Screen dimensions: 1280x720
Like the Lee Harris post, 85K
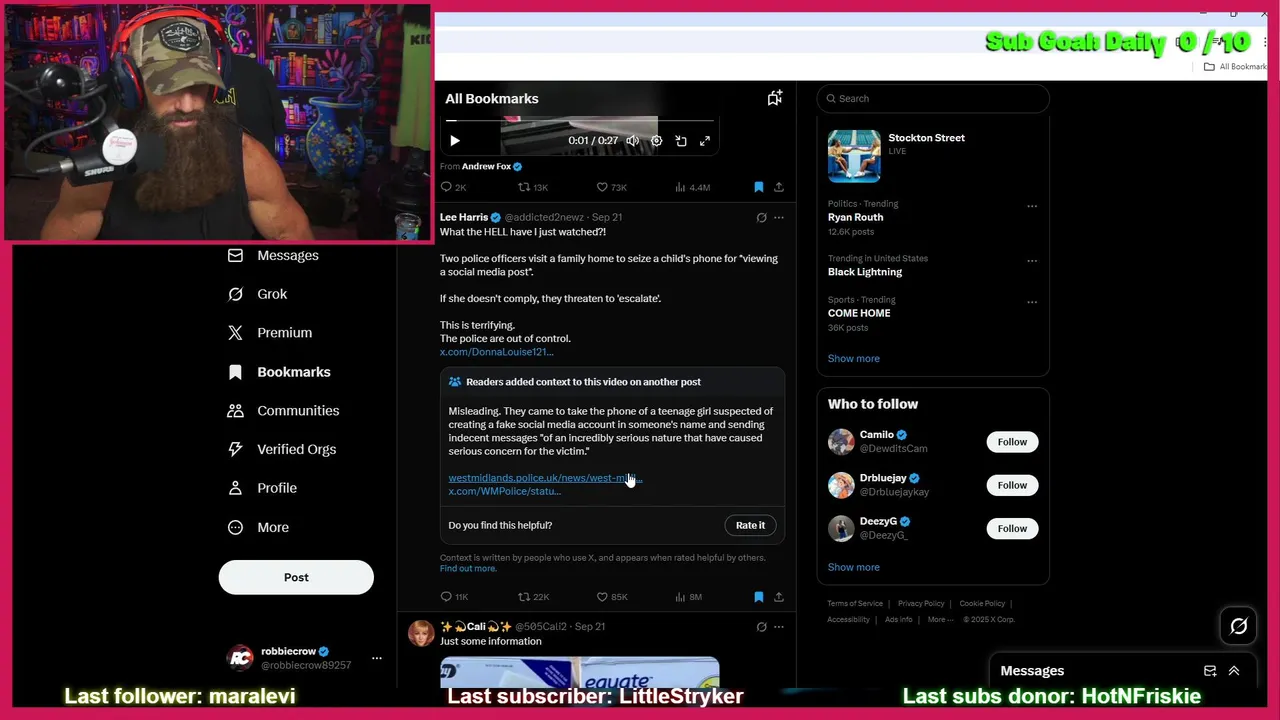pos(612,597)
